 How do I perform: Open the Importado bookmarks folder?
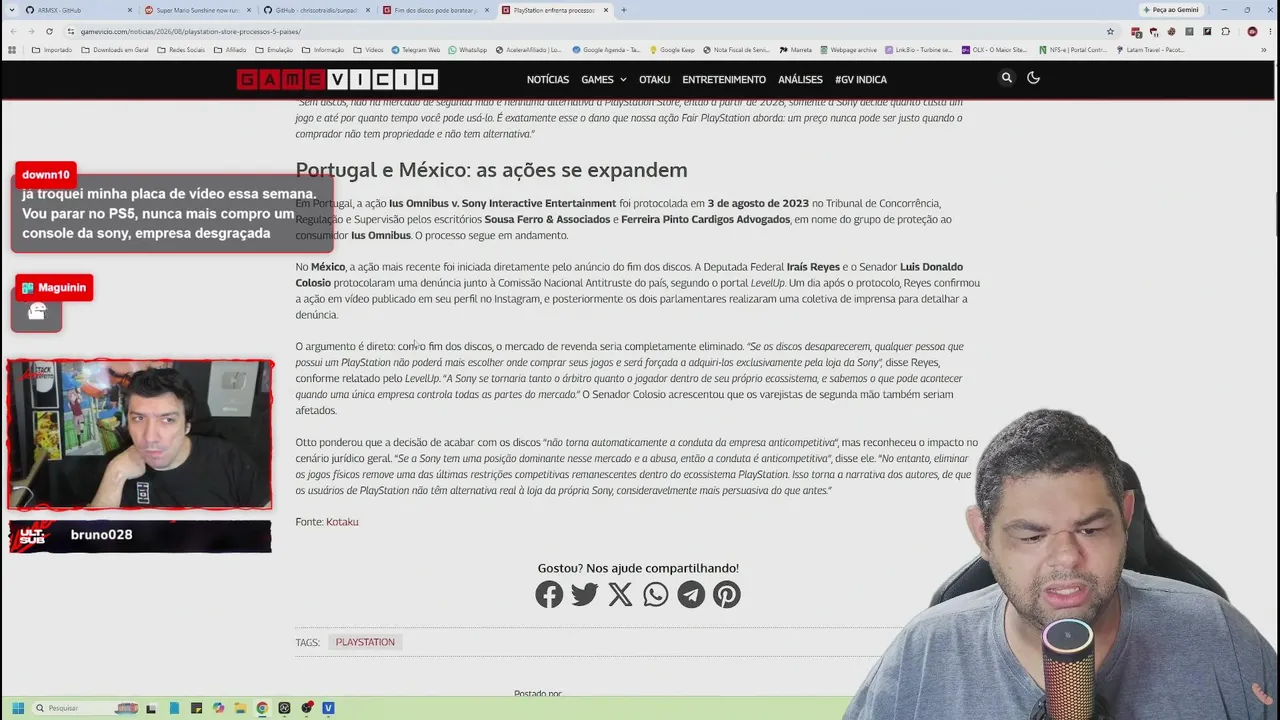[x=52, y=49]
